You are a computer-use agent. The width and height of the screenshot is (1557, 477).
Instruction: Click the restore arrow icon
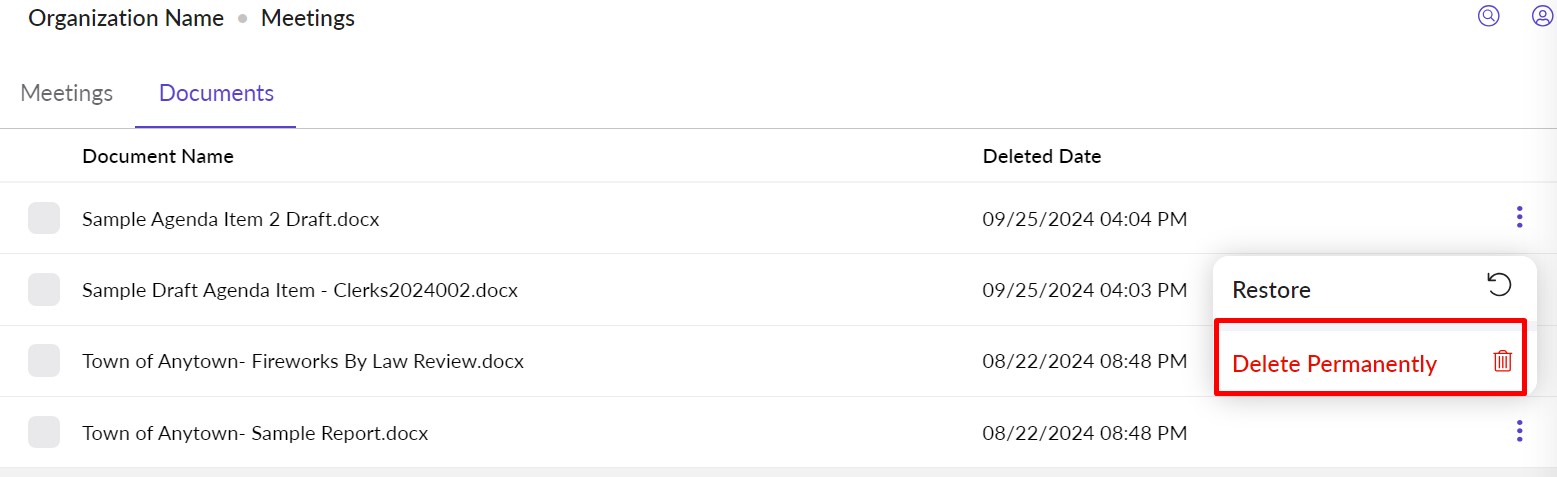click(1499, 286)
